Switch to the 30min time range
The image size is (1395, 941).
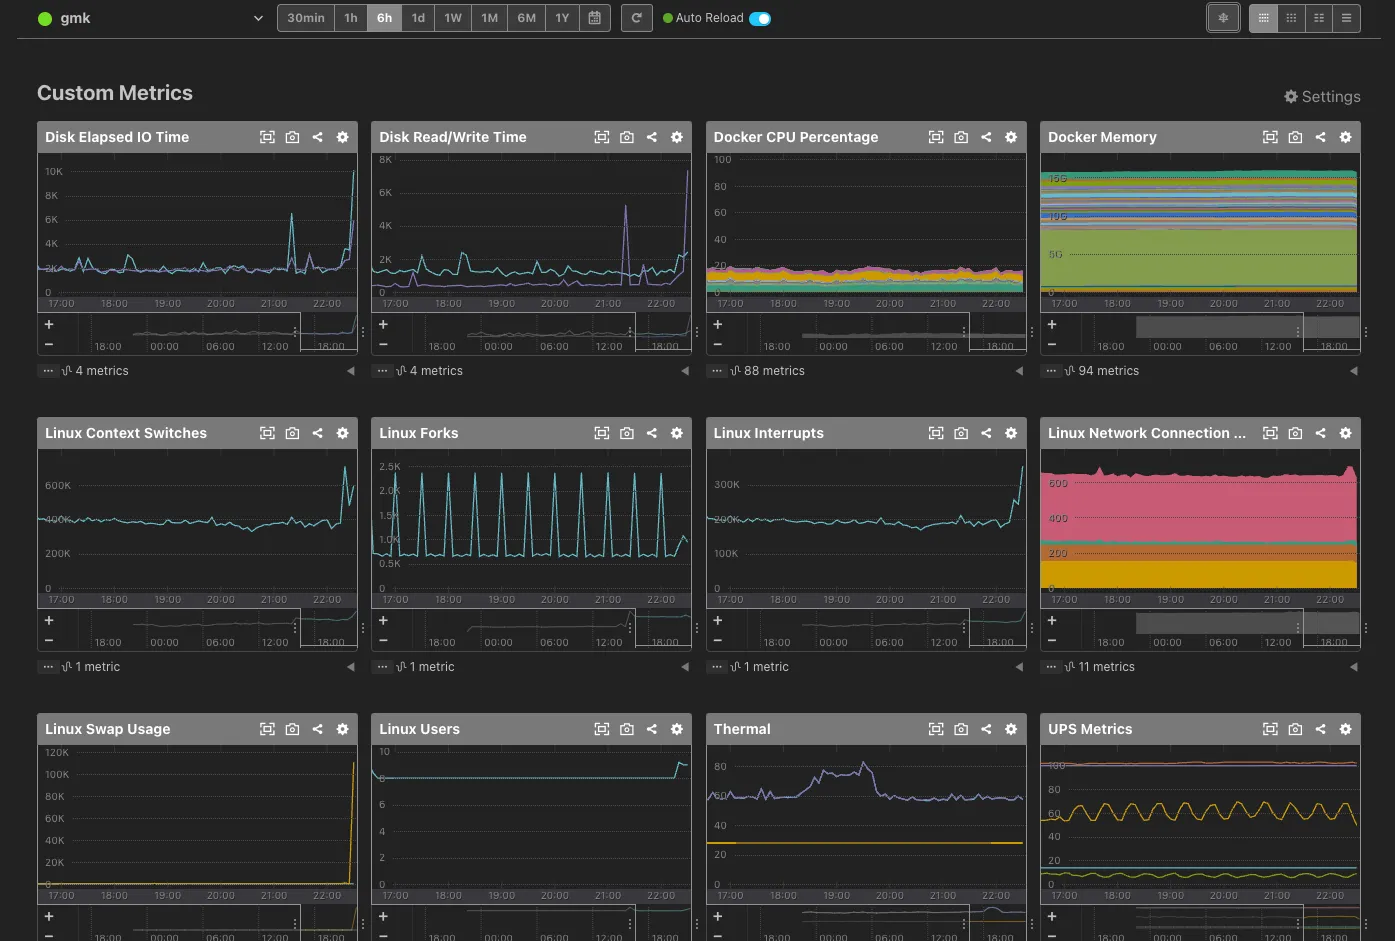click(x=305, y=18)
